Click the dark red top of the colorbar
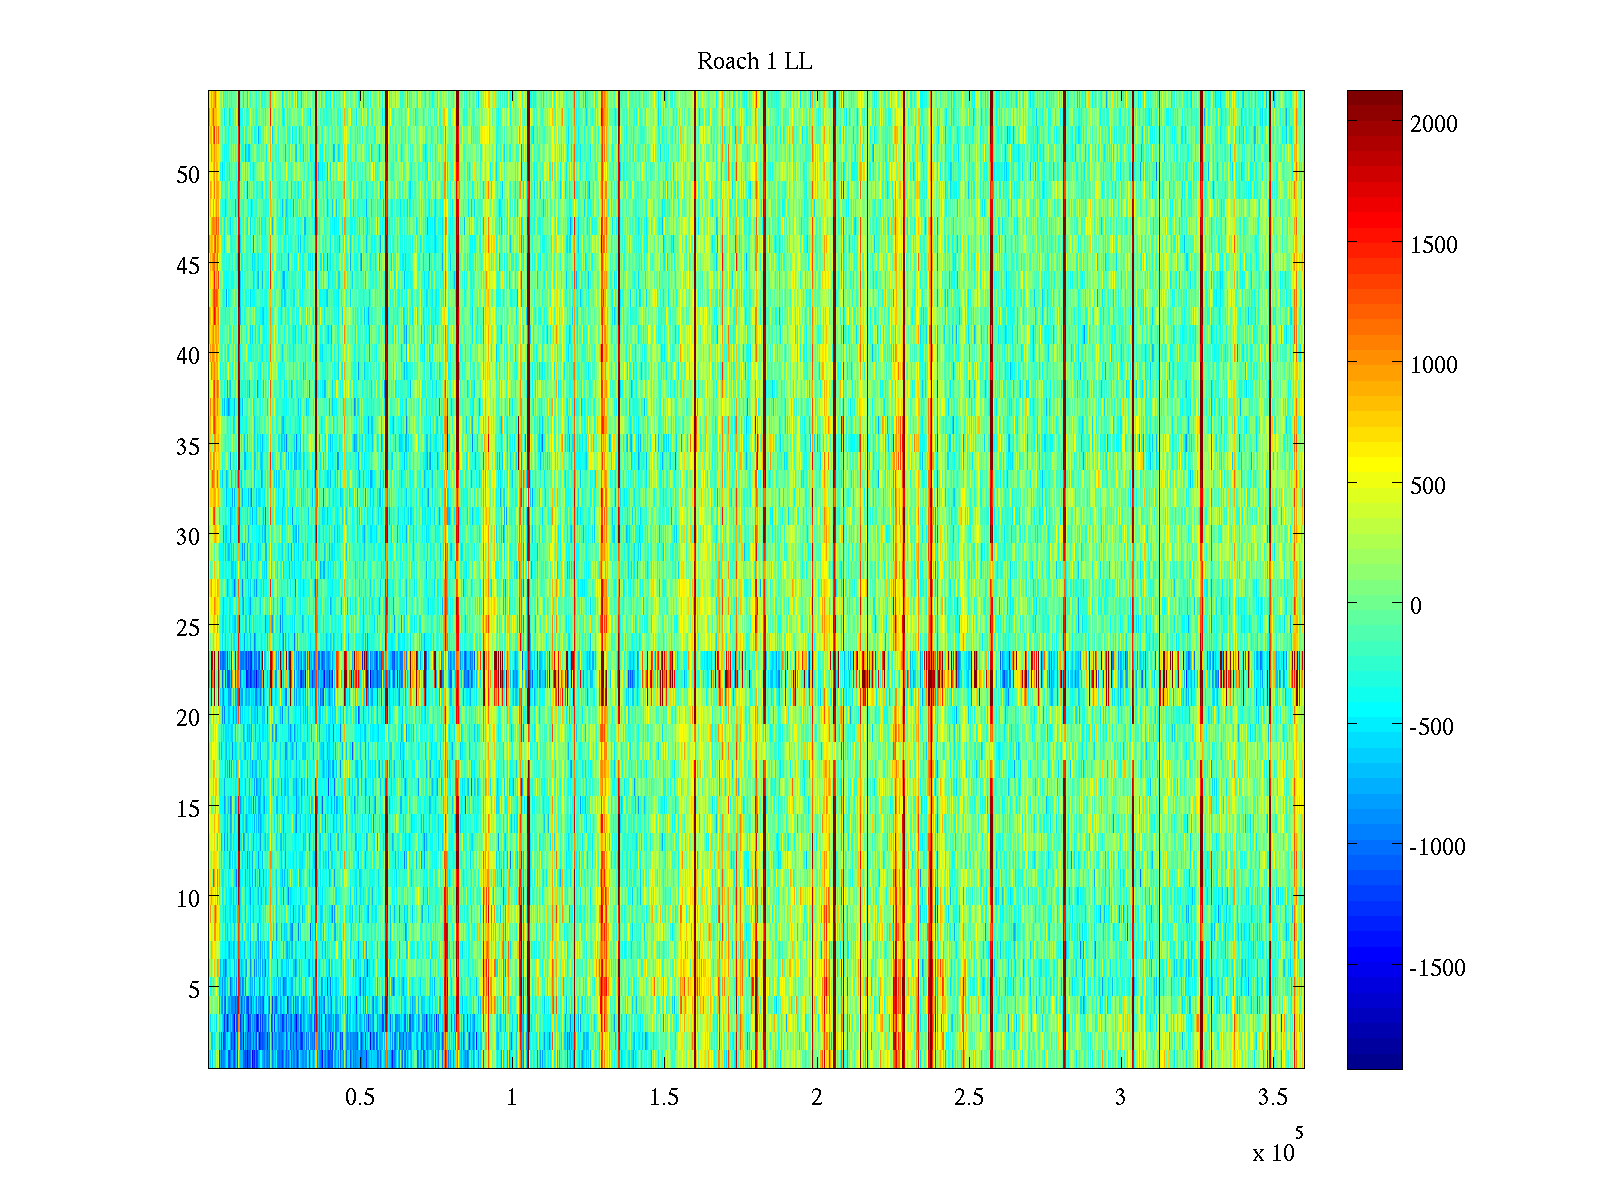The height and width of the screenshot is (1200, 1600). 1374,98
